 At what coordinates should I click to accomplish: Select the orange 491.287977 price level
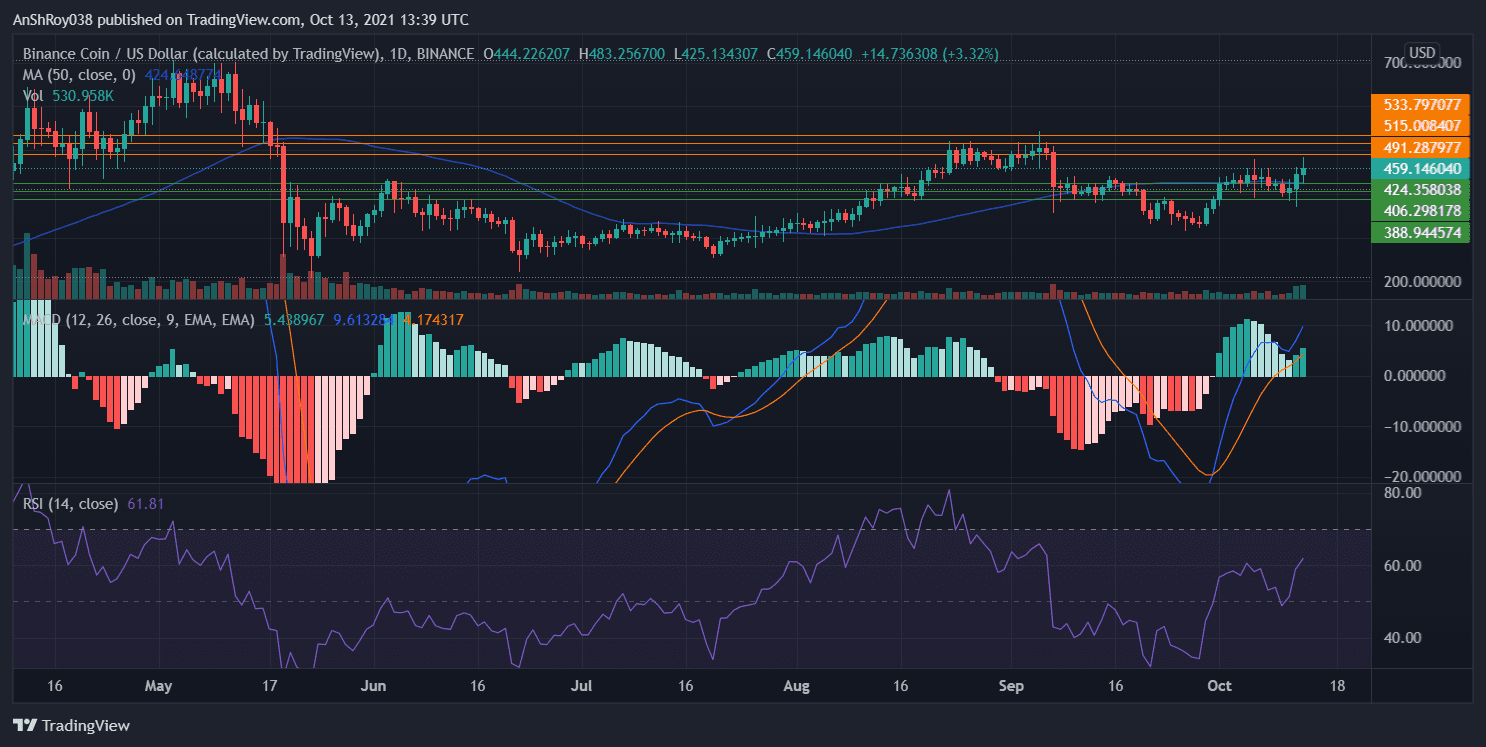coord(1419,147)
